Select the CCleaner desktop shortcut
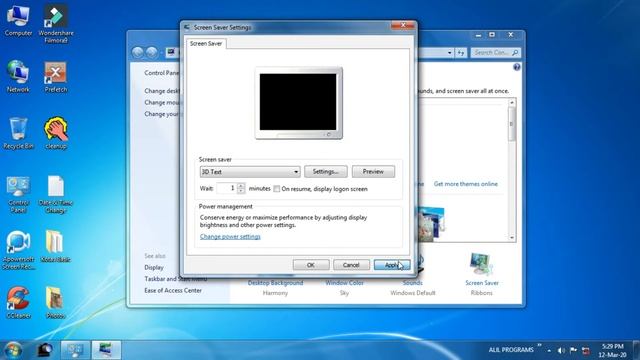The width and height of the screenshot is (640, 360). 18,302
